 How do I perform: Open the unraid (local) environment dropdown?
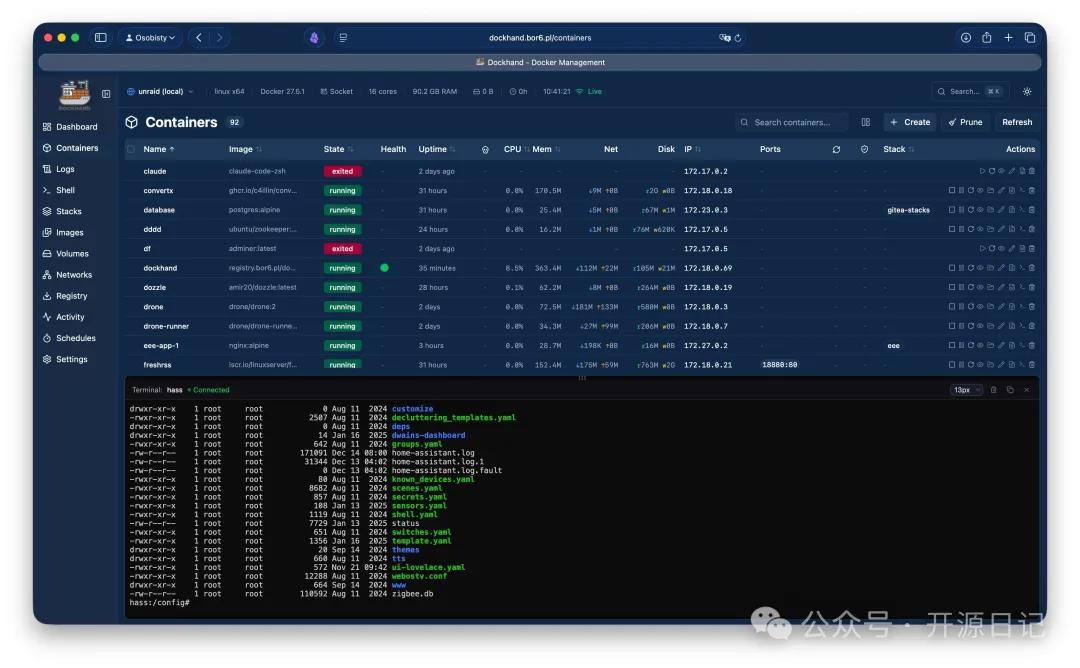[160, 92]
